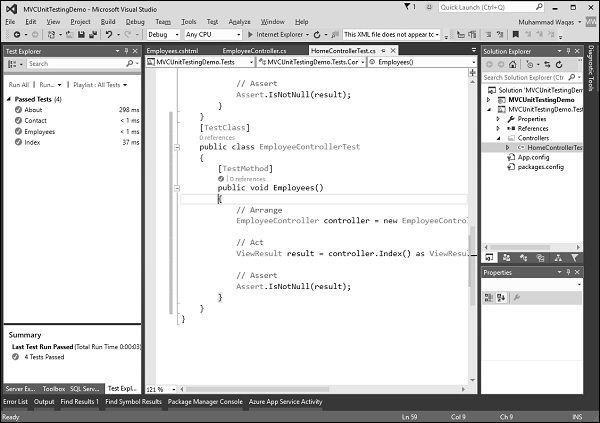Click the Alphabetical sort icon in Properties

point(501,297)
